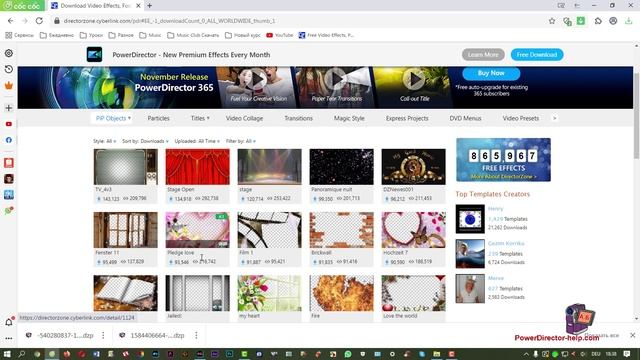
Task: Open taskbar search magnifier
Action: coord(22,354)
